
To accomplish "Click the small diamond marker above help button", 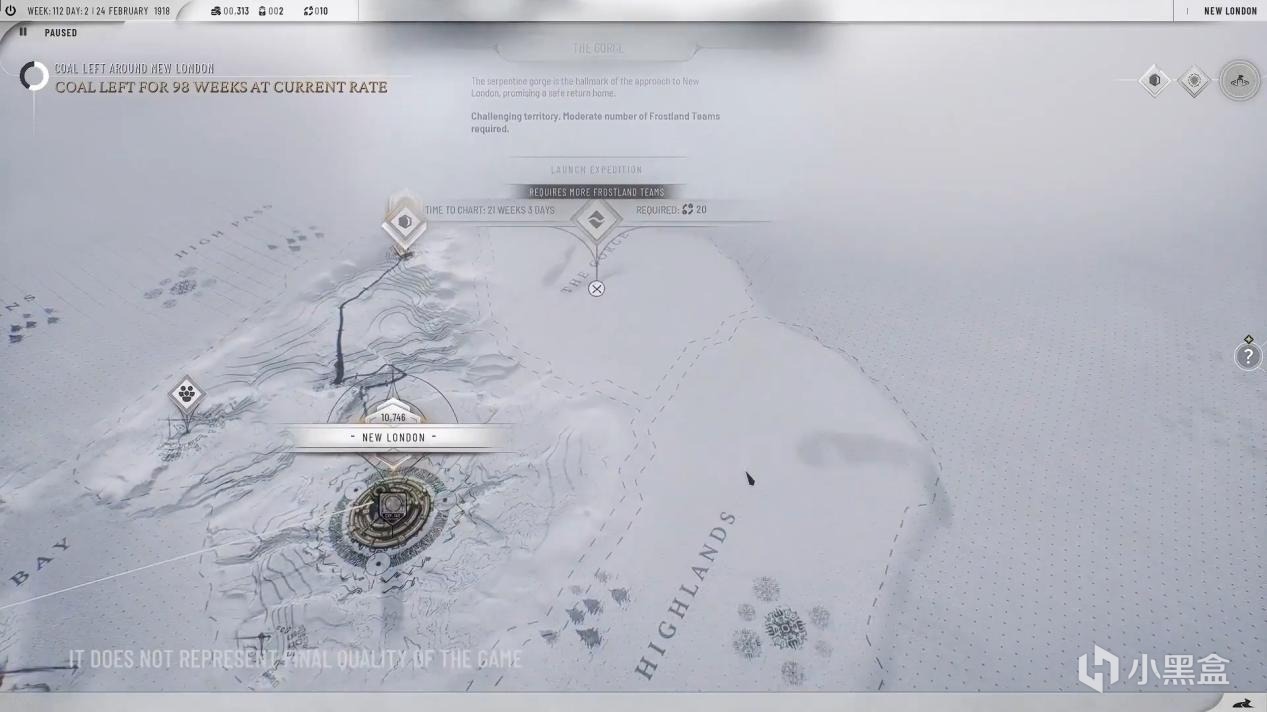I will (x=1248, y=340).
